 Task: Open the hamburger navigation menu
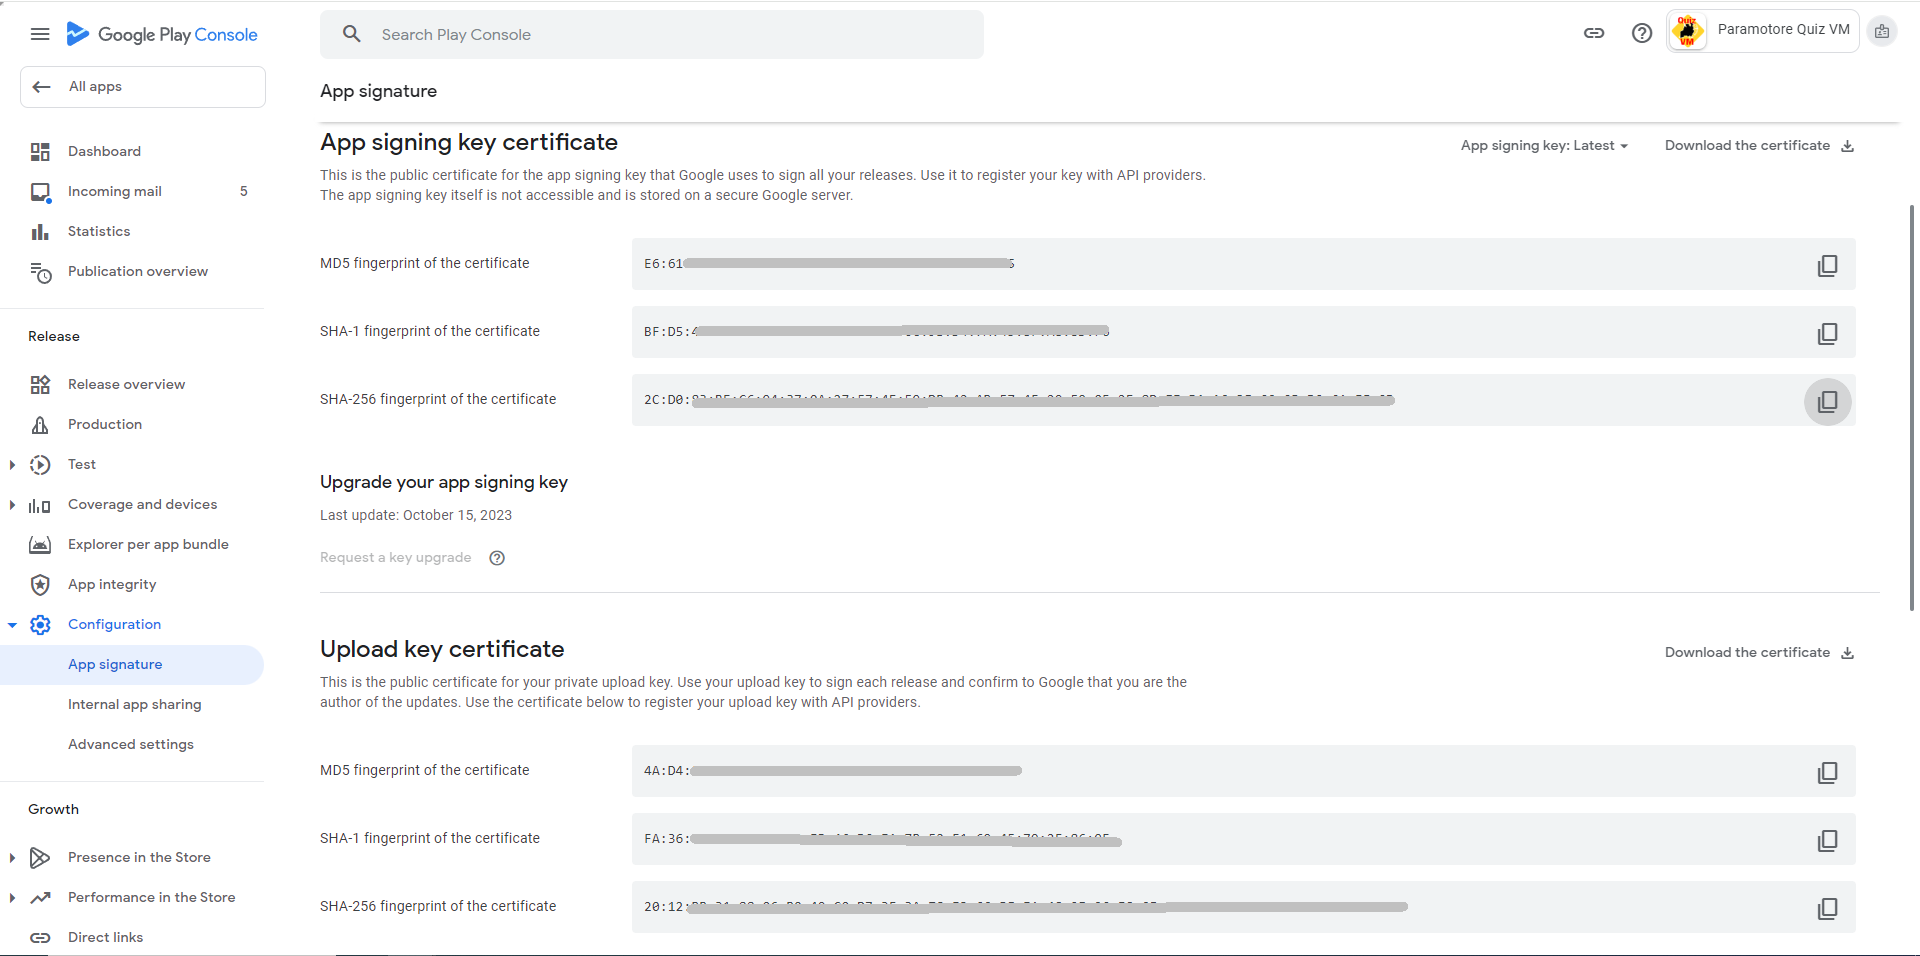[x=40, y=34]
